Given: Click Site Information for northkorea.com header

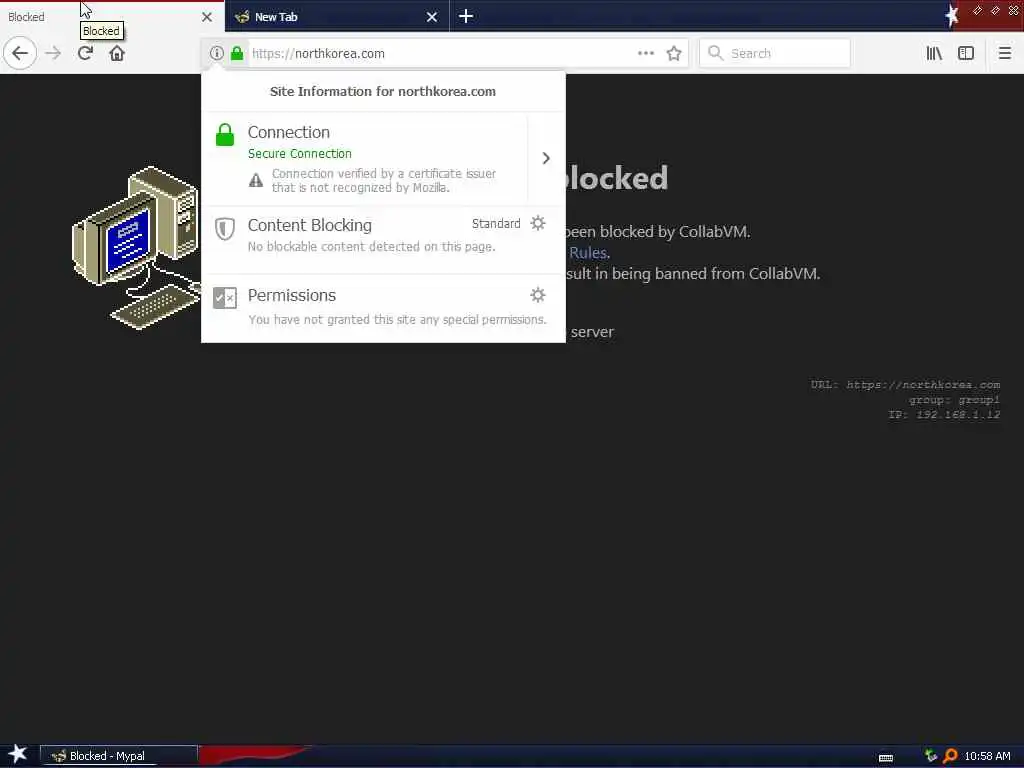Looking at the screenshot, I should pos(383,91).
